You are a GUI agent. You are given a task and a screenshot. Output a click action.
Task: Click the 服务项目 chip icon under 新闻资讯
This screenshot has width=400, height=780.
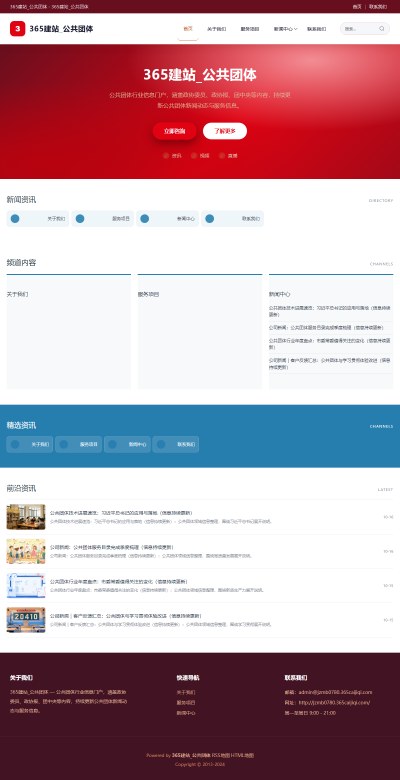(x=80, y=218)
